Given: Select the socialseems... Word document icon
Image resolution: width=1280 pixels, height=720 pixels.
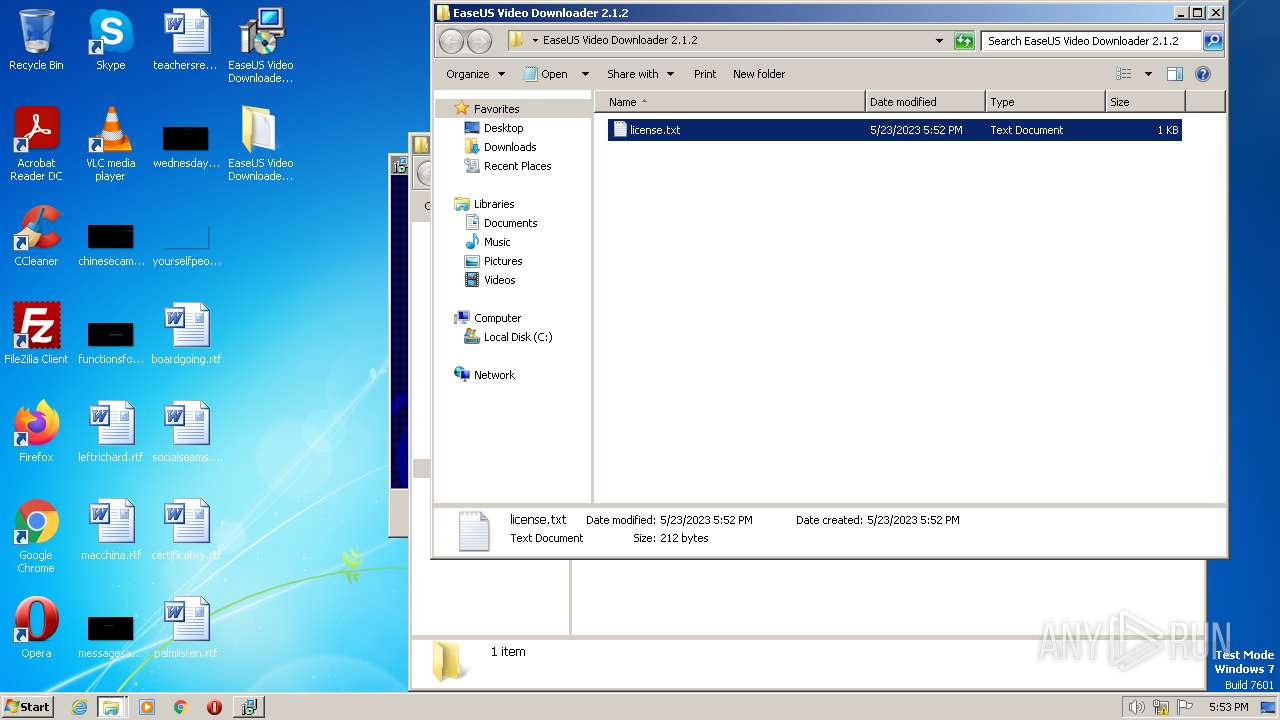Looking at the screenshot, I should click(x=186, y=432).
